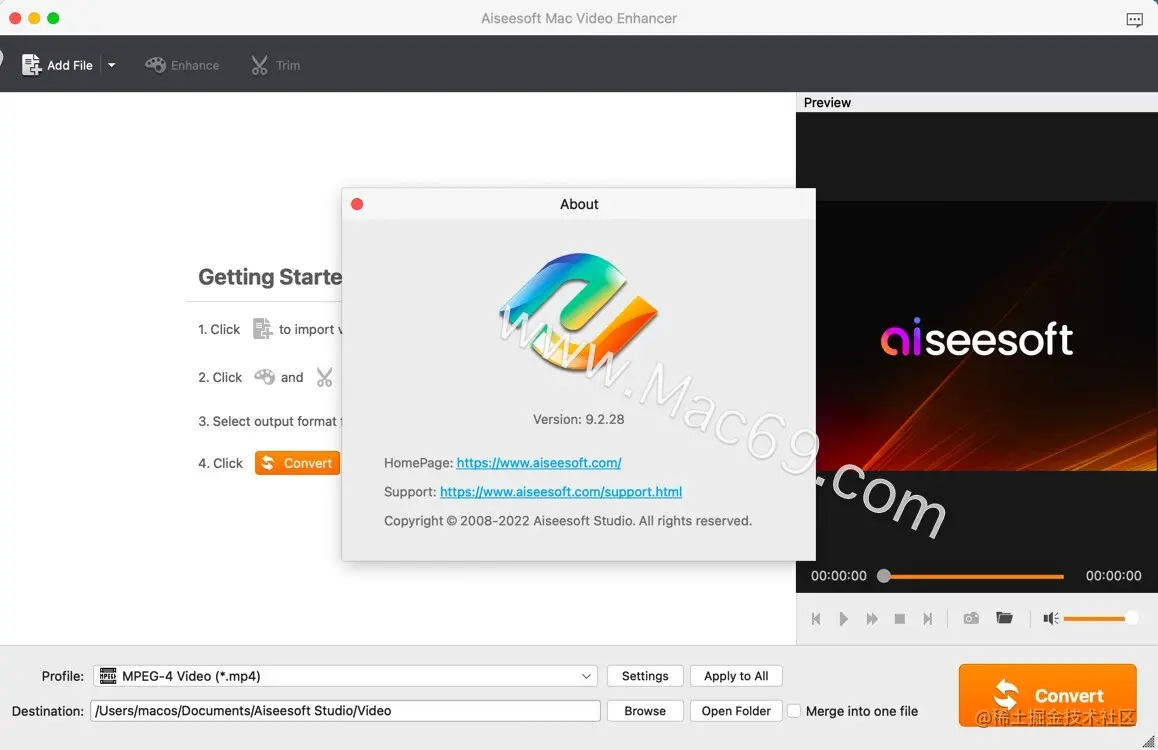The image size is (1158, 750).
Task: Open the support.html link
Action: point(561,492)
